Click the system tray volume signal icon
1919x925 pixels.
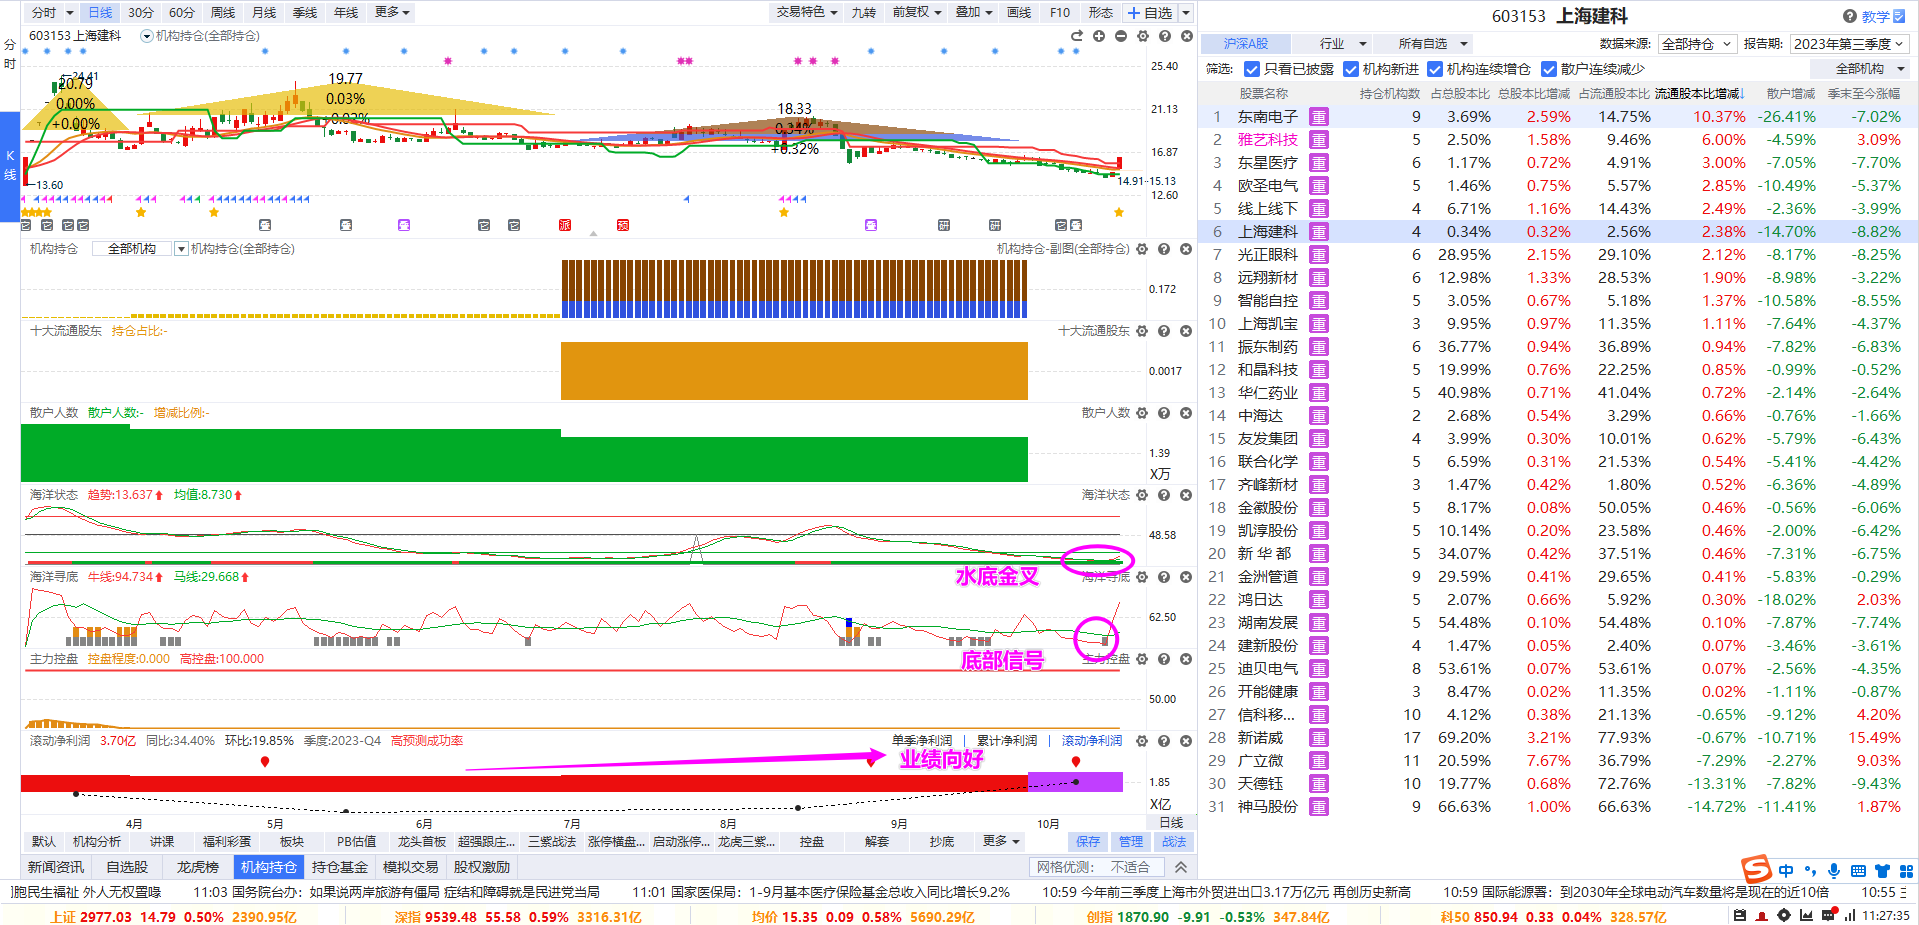1850,915
